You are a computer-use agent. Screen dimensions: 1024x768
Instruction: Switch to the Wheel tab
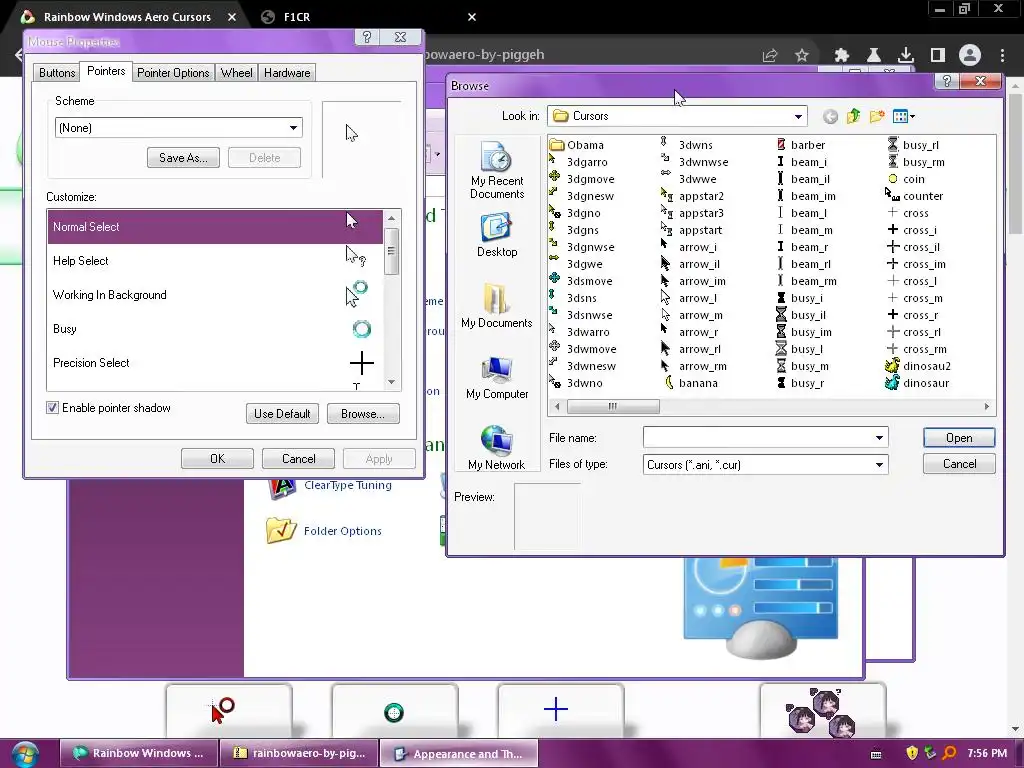pyautogui.click(x=236, y=73)
